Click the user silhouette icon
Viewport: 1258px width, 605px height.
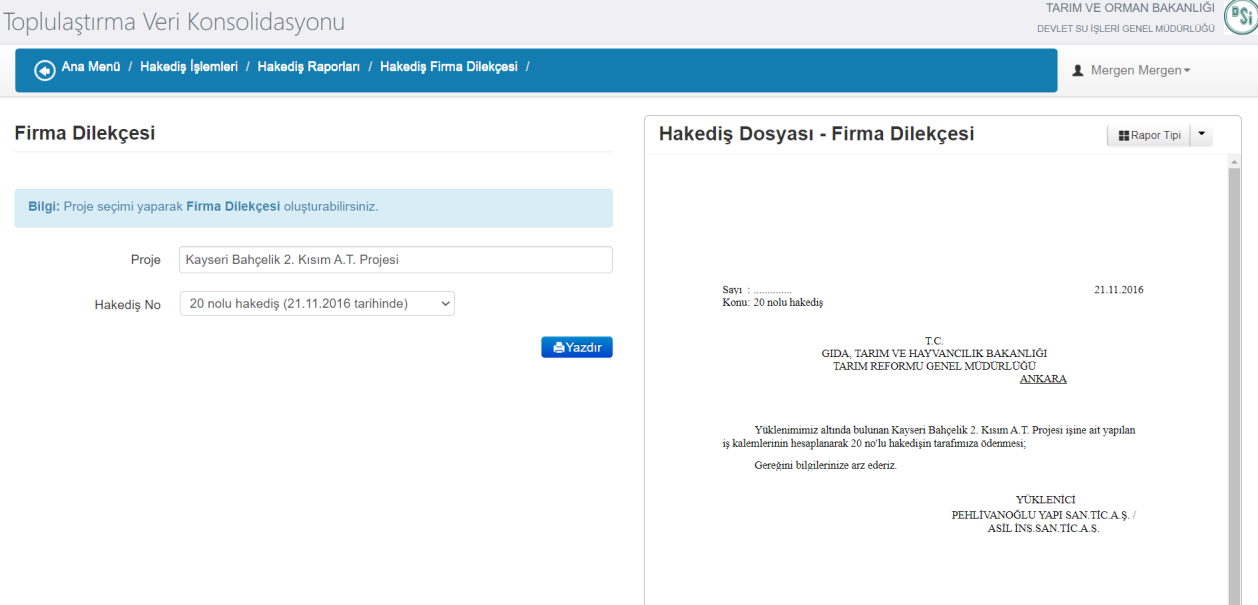point(1078,71)
